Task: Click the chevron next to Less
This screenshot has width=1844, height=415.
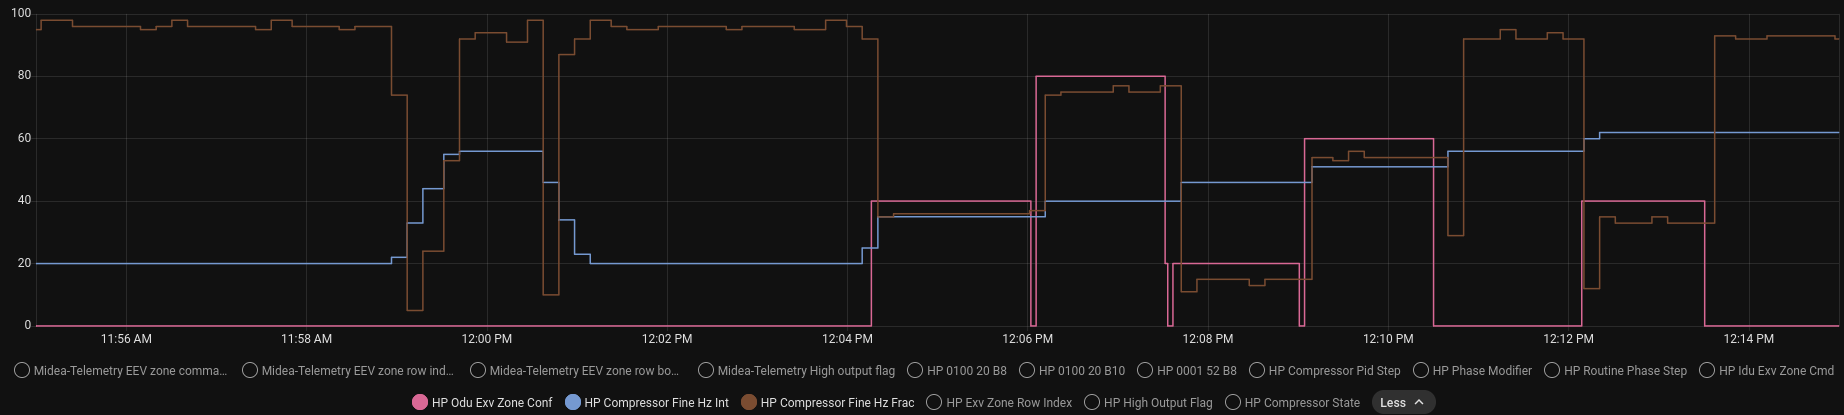Action: 1419,402
